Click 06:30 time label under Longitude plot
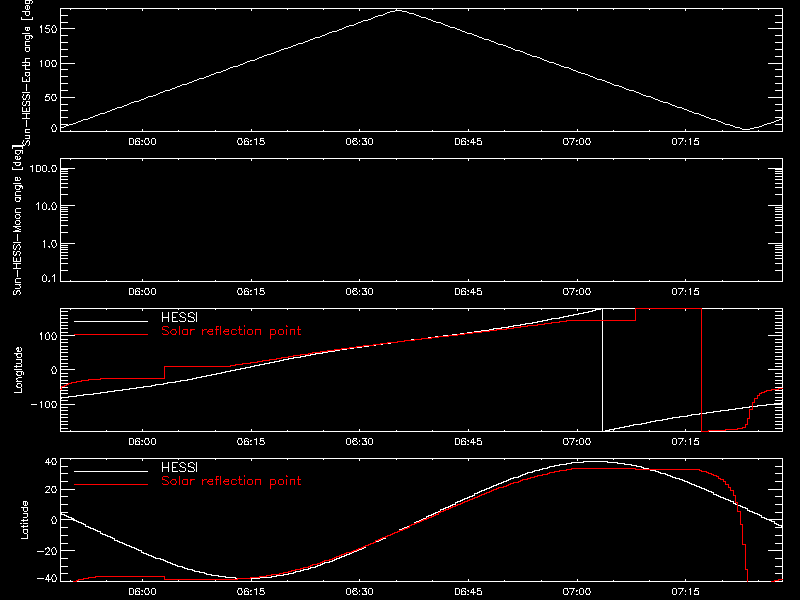The width and height of the screenshot is (800, 600). tap(360, 442)
